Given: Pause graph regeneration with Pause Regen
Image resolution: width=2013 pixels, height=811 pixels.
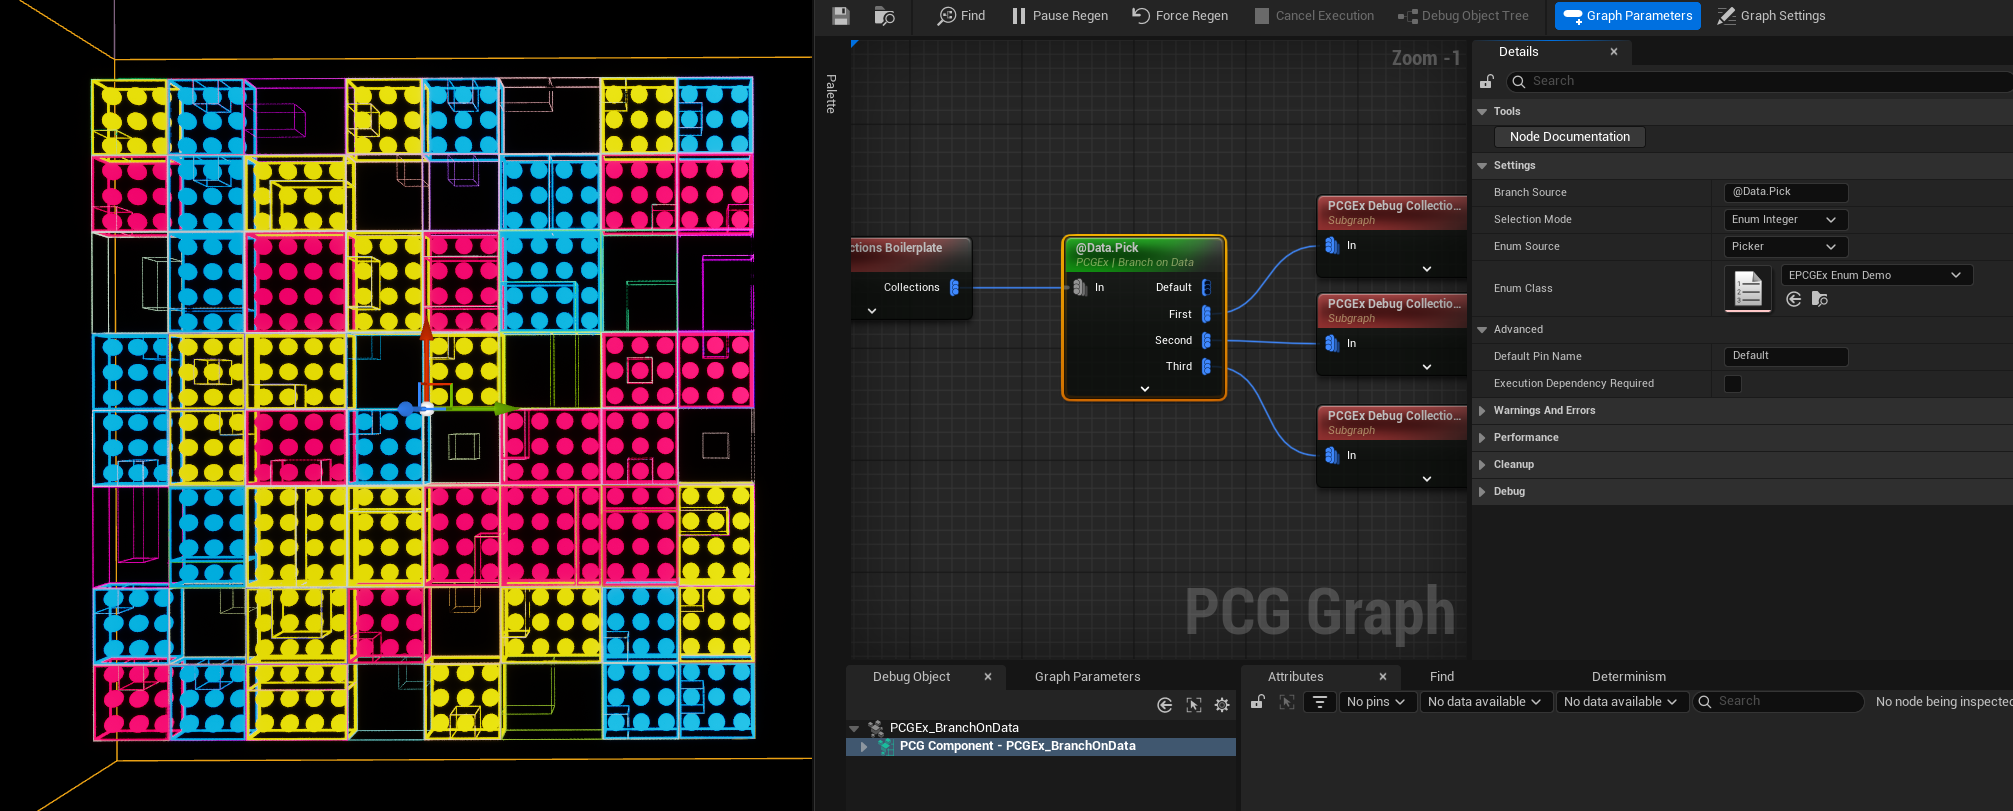Looking at the screenshot, I should point(1059,16).
